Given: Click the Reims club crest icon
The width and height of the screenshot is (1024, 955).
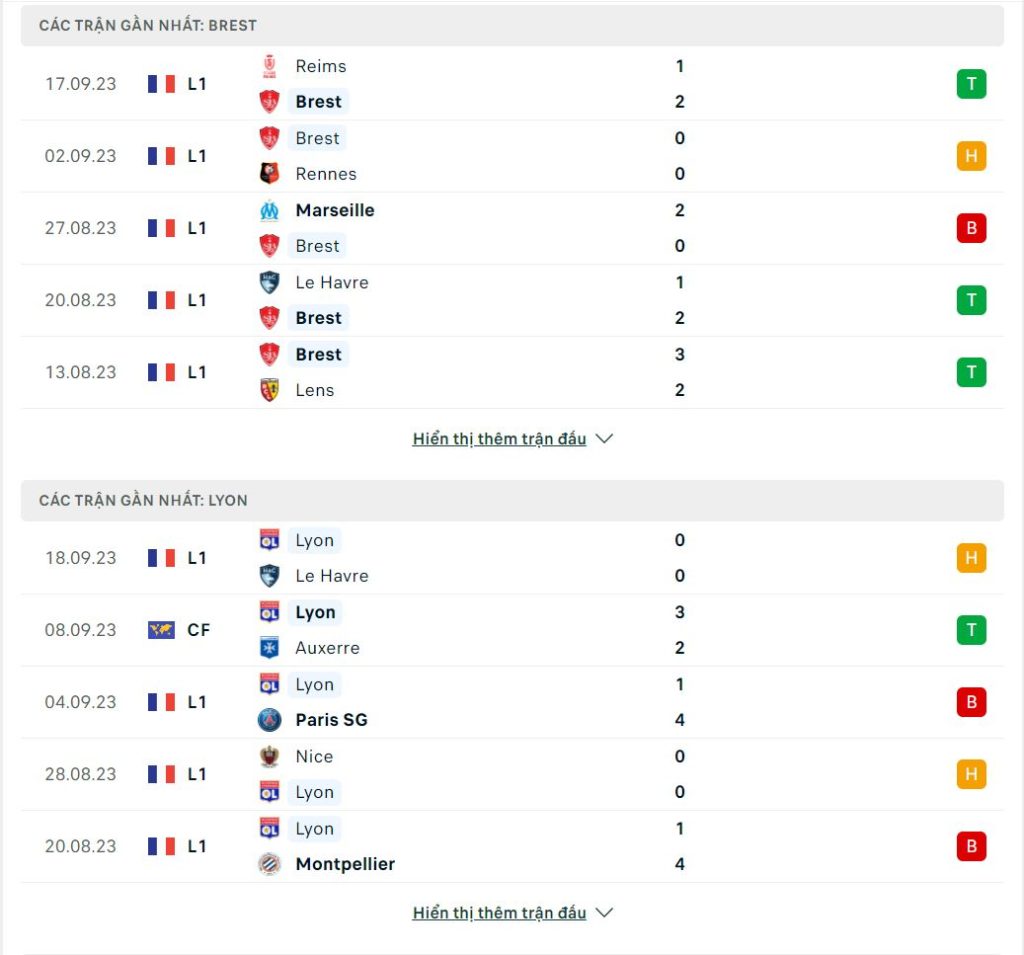Looking at the screenshot, I should 269,66.
